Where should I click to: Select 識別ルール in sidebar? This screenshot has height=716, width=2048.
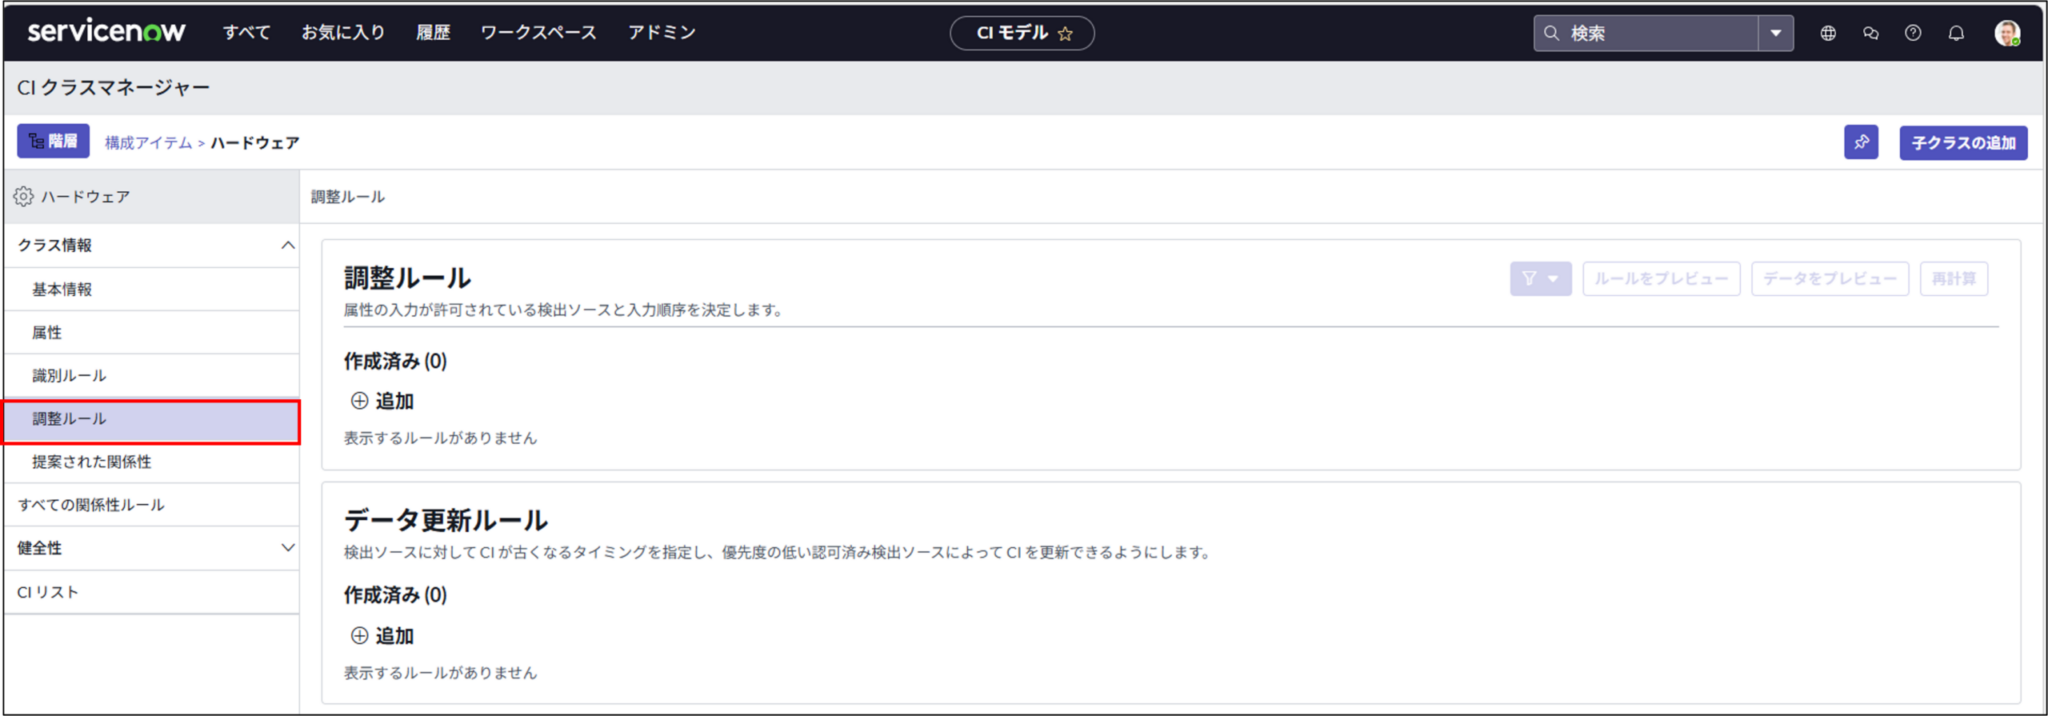tap(151, 375)
